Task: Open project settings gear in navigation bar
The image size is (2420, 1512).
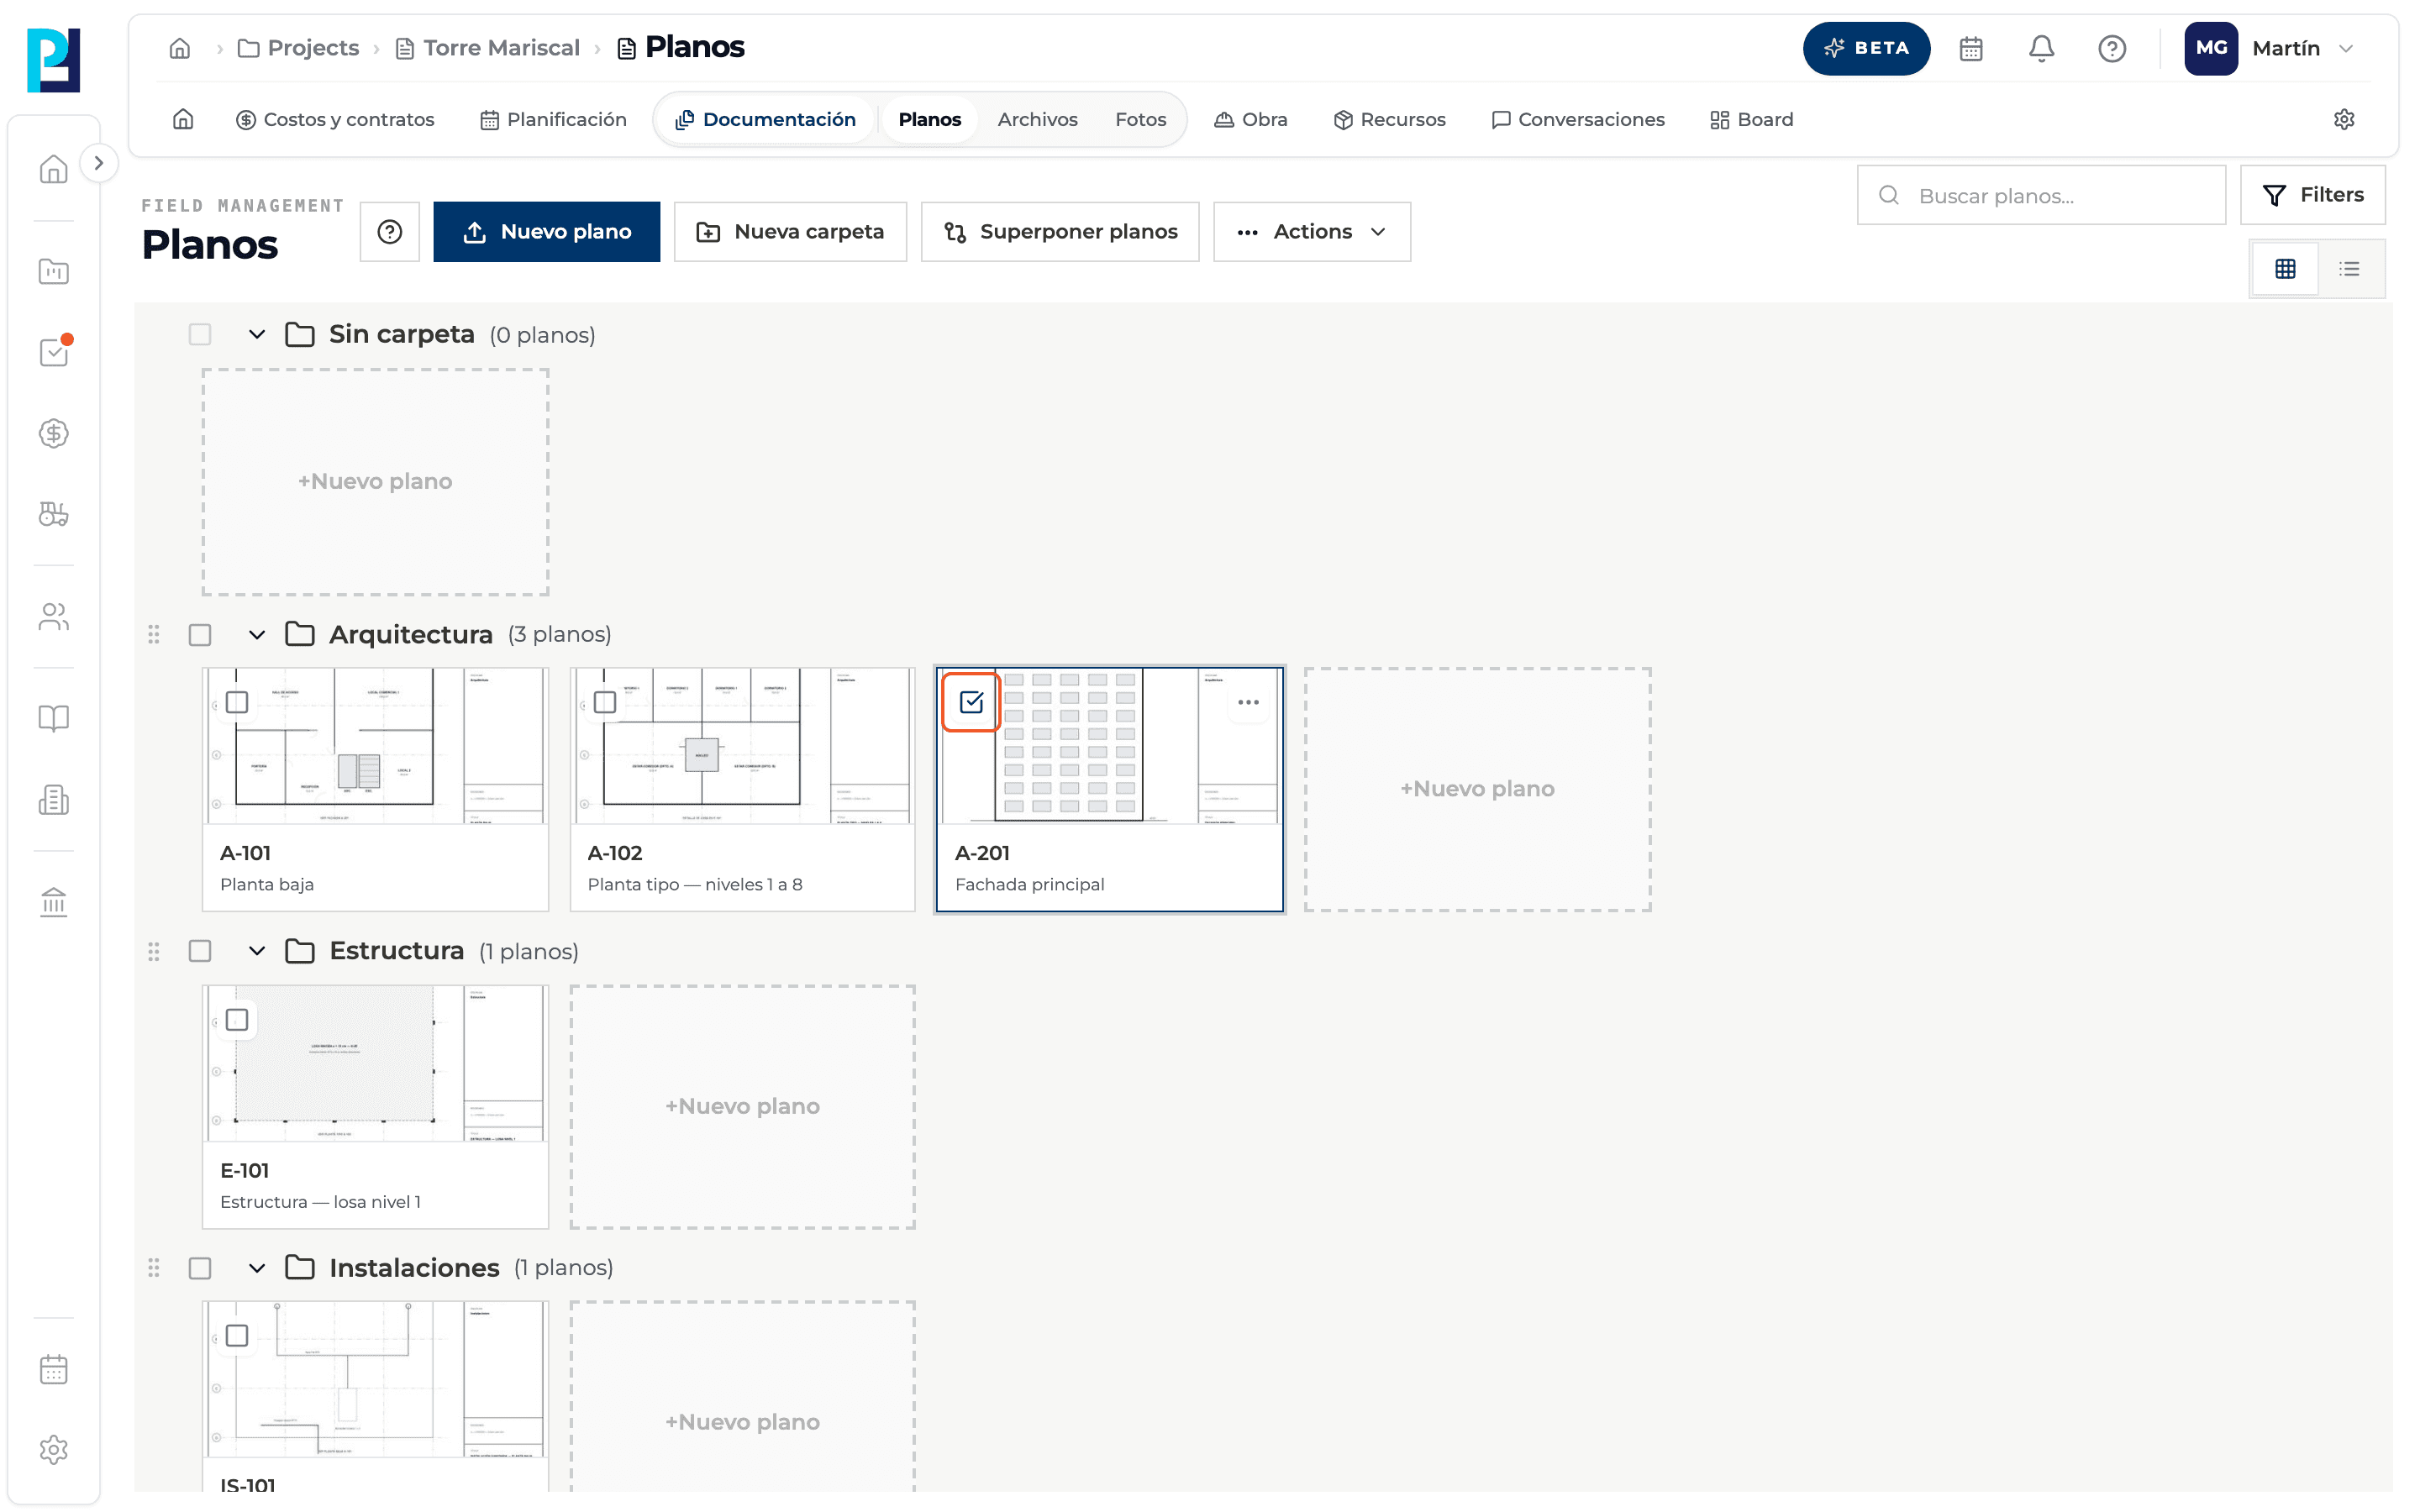Action: (2343, 119)
